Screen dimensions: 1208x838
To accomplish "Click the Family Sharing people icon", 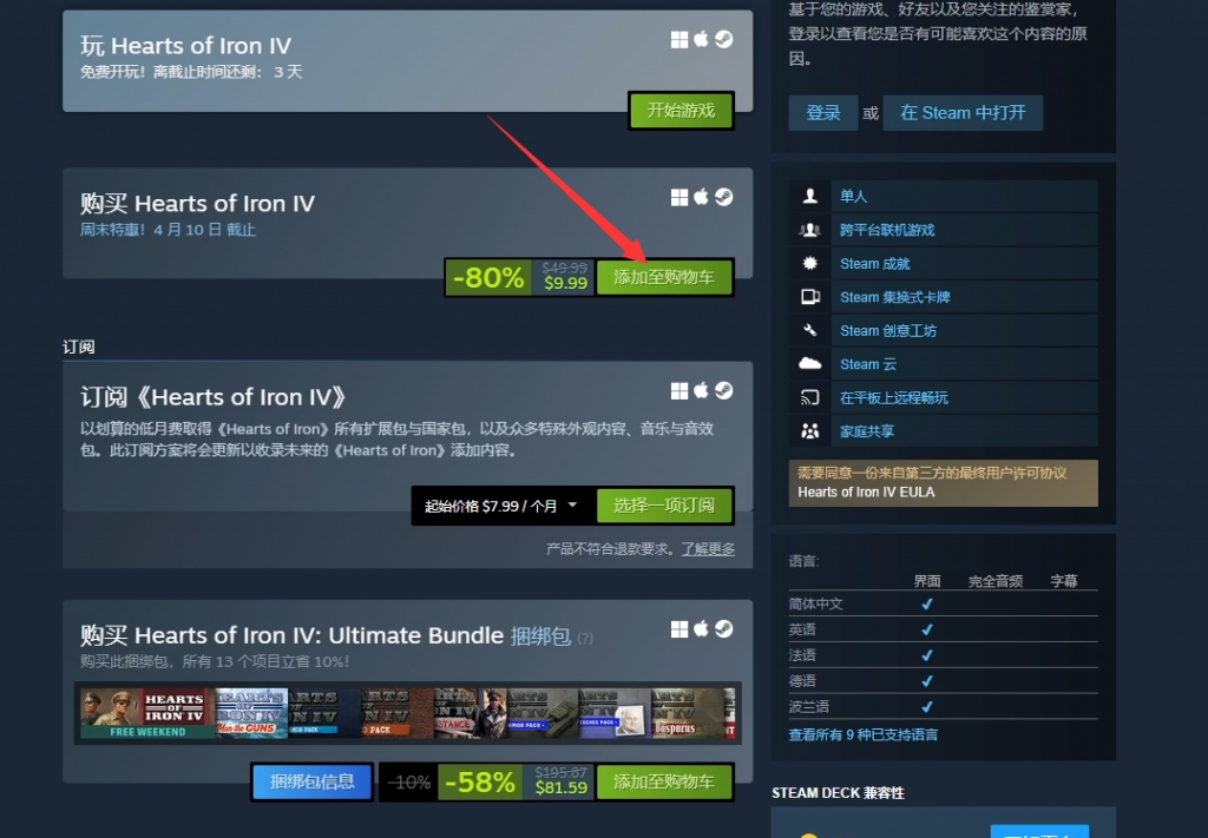I will point(810,431).
